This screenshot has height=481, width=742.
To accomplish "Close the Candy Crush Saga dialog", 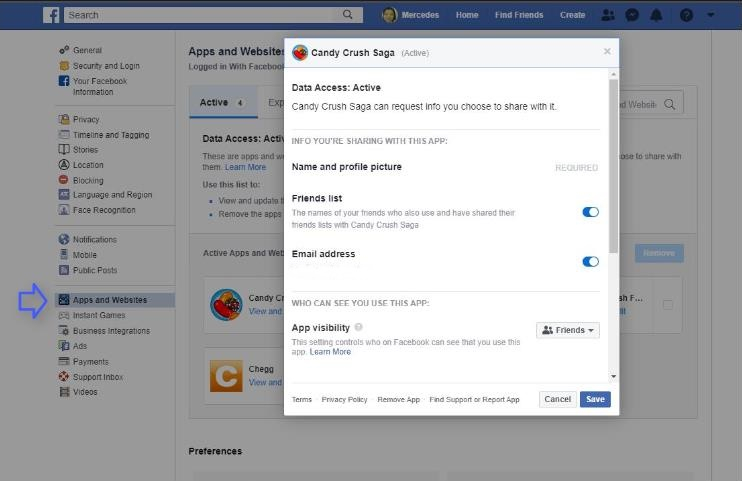I will coord(607,51).
